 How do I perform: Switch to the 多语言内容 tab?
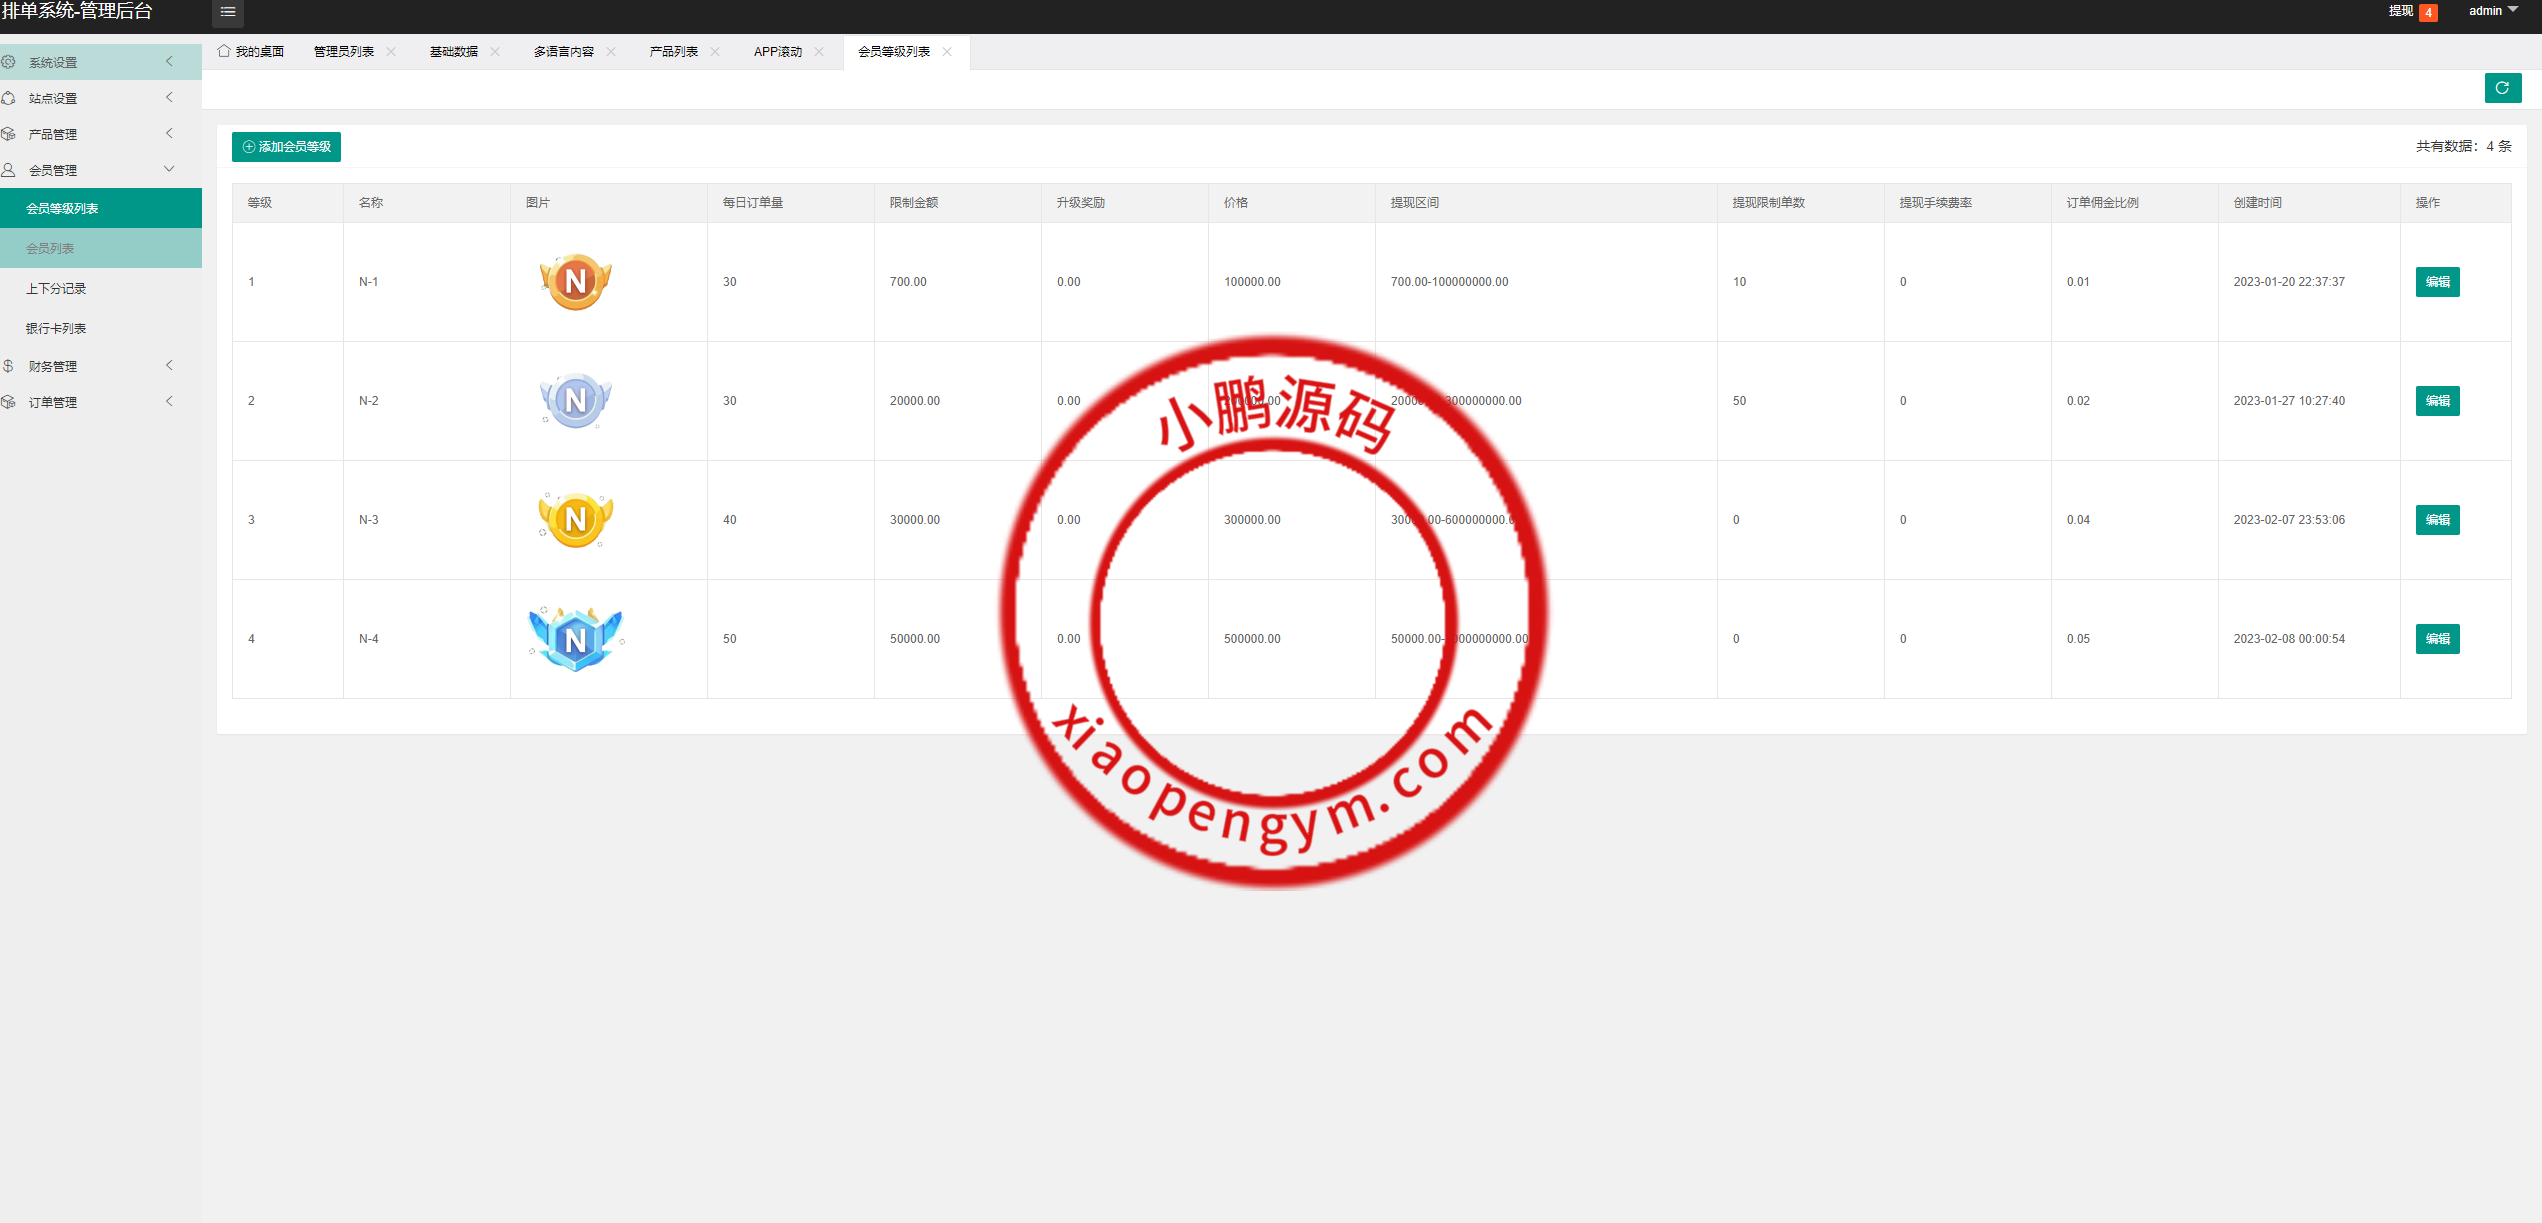563,52
